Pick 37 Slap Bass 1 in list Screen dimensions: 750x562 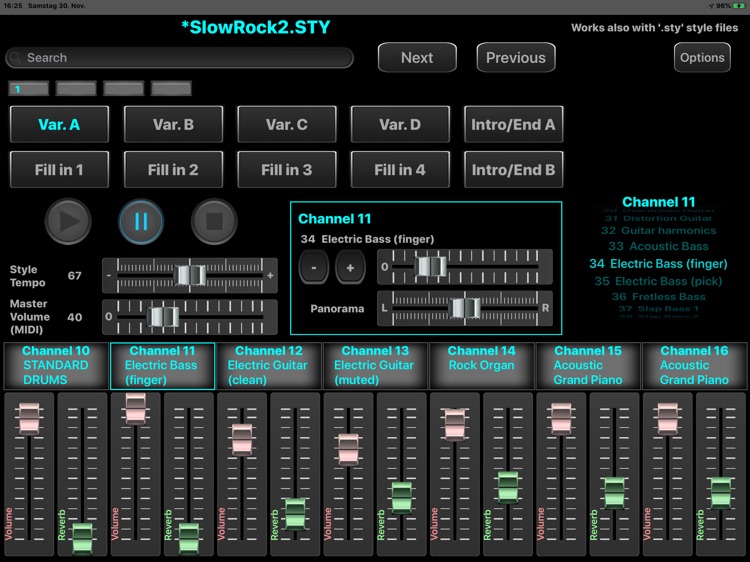(x=658, y=309)
